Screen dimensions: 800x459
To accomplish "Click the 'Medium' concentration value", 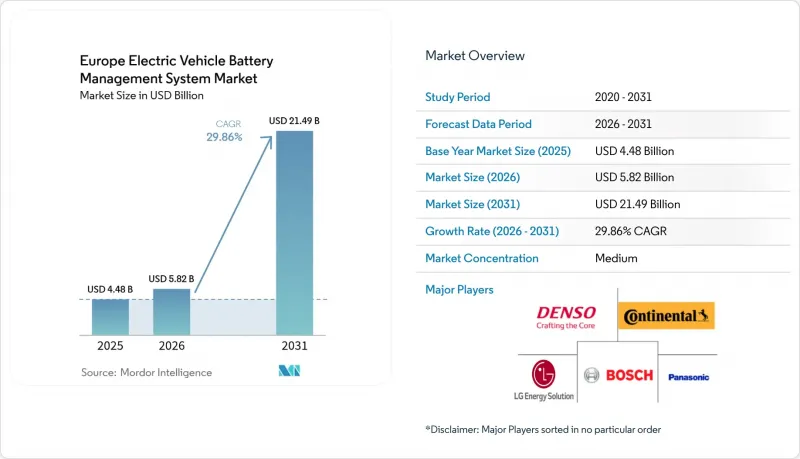I will pyautogui.click(x=616, y=258).
